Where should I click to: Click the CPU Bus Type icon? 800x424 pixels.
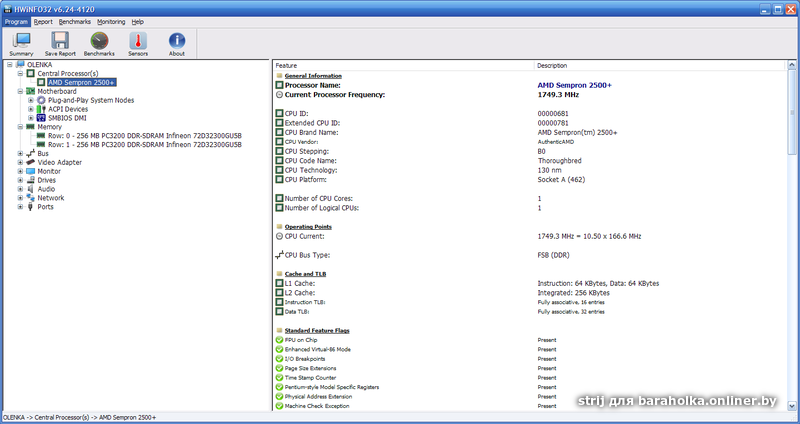pyautogui.click(x=279, y=255)
